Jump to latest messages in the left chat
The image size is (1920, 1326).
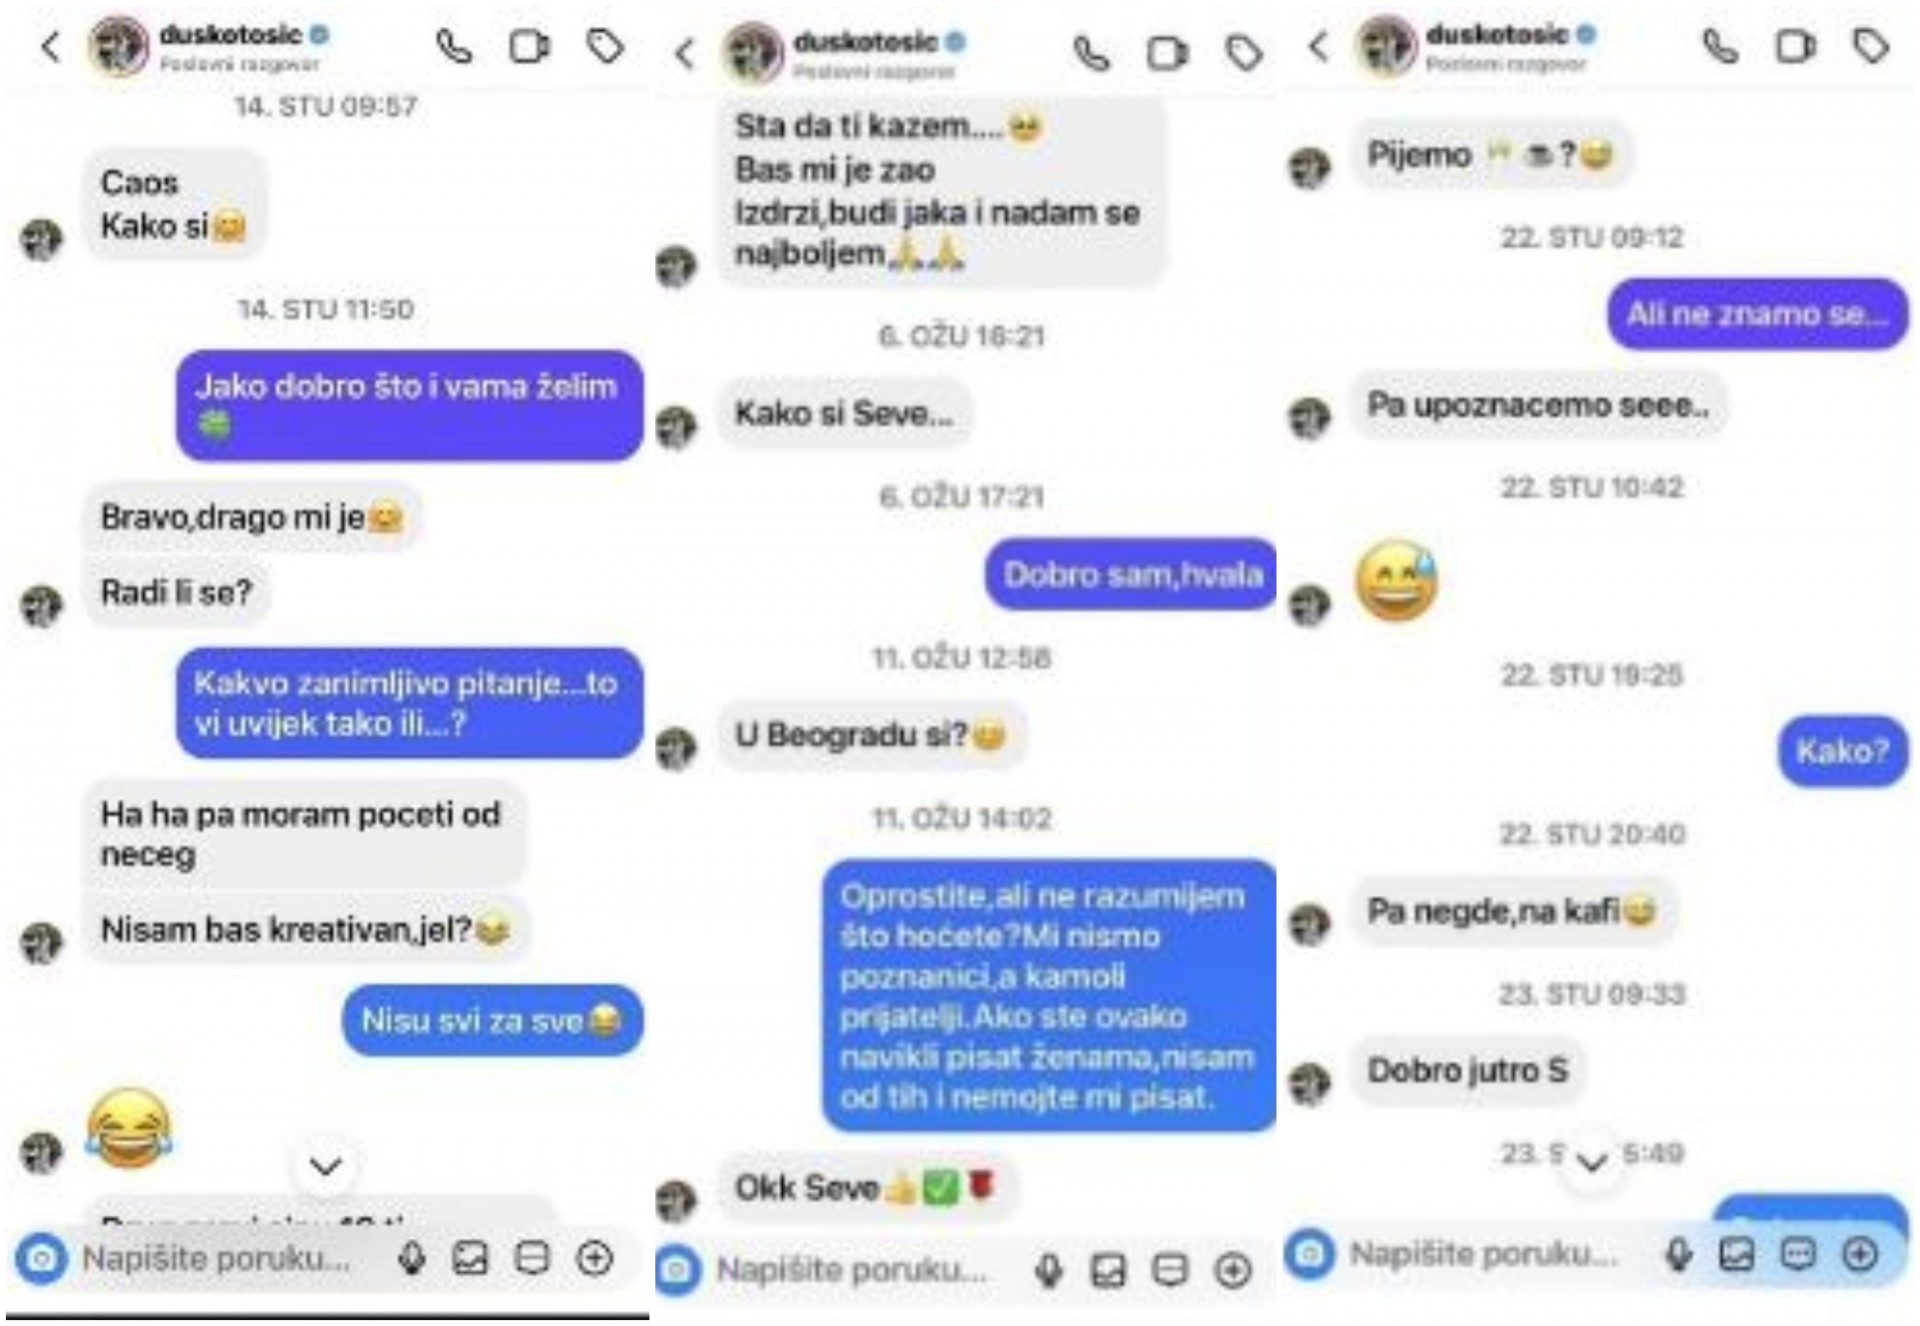tap(326, 1166)
